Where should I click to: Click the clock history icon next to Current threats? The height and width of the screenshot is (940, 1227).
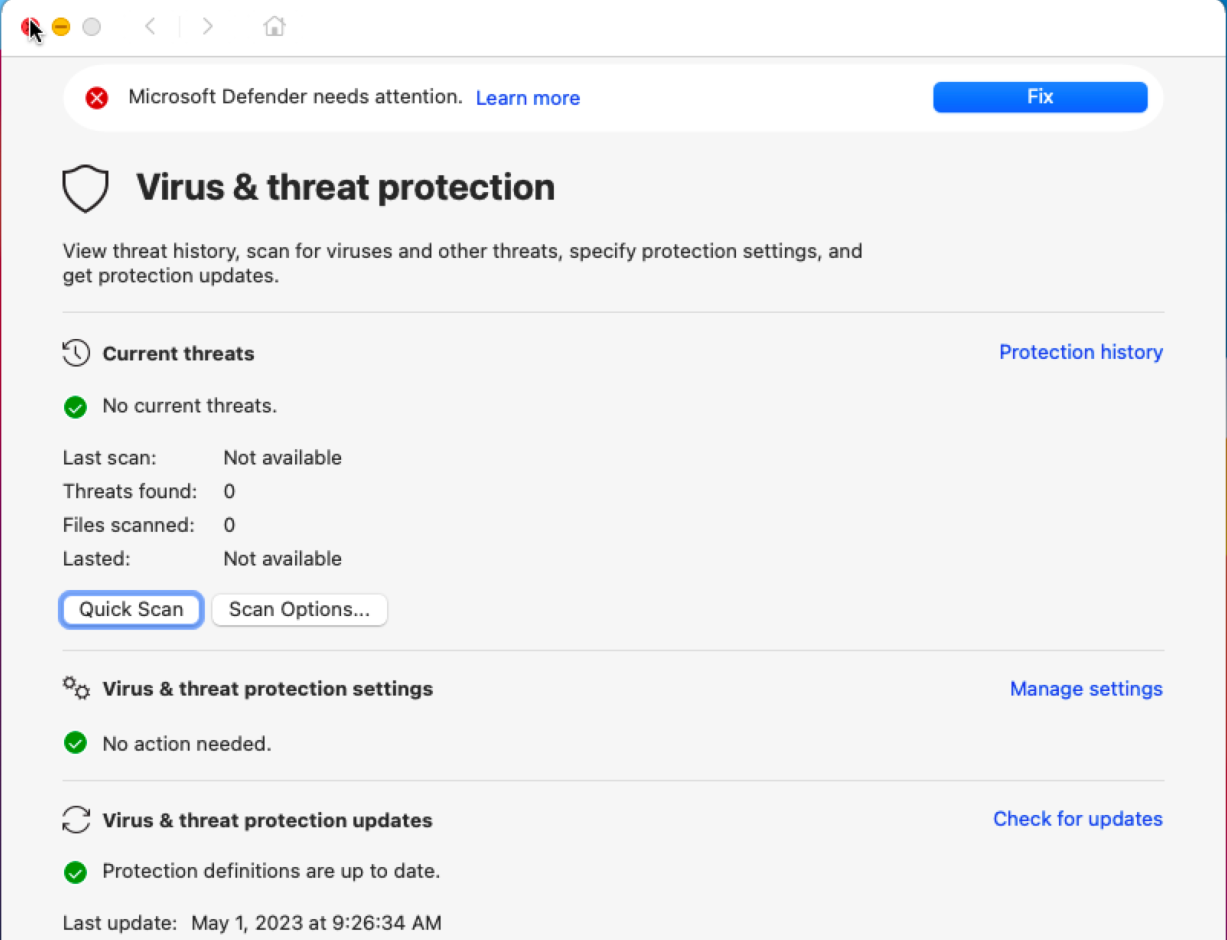pyautogui.click(x=76, y=353)
